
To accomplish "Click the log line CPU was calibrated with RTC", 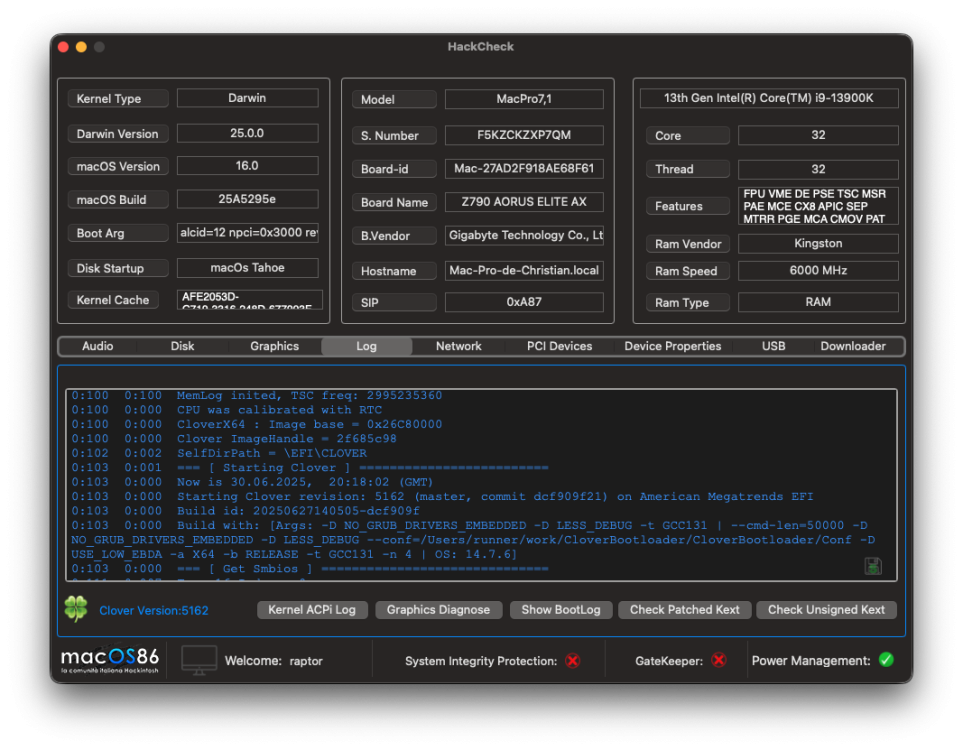I will pyautogui.click(x=227, y=410).
